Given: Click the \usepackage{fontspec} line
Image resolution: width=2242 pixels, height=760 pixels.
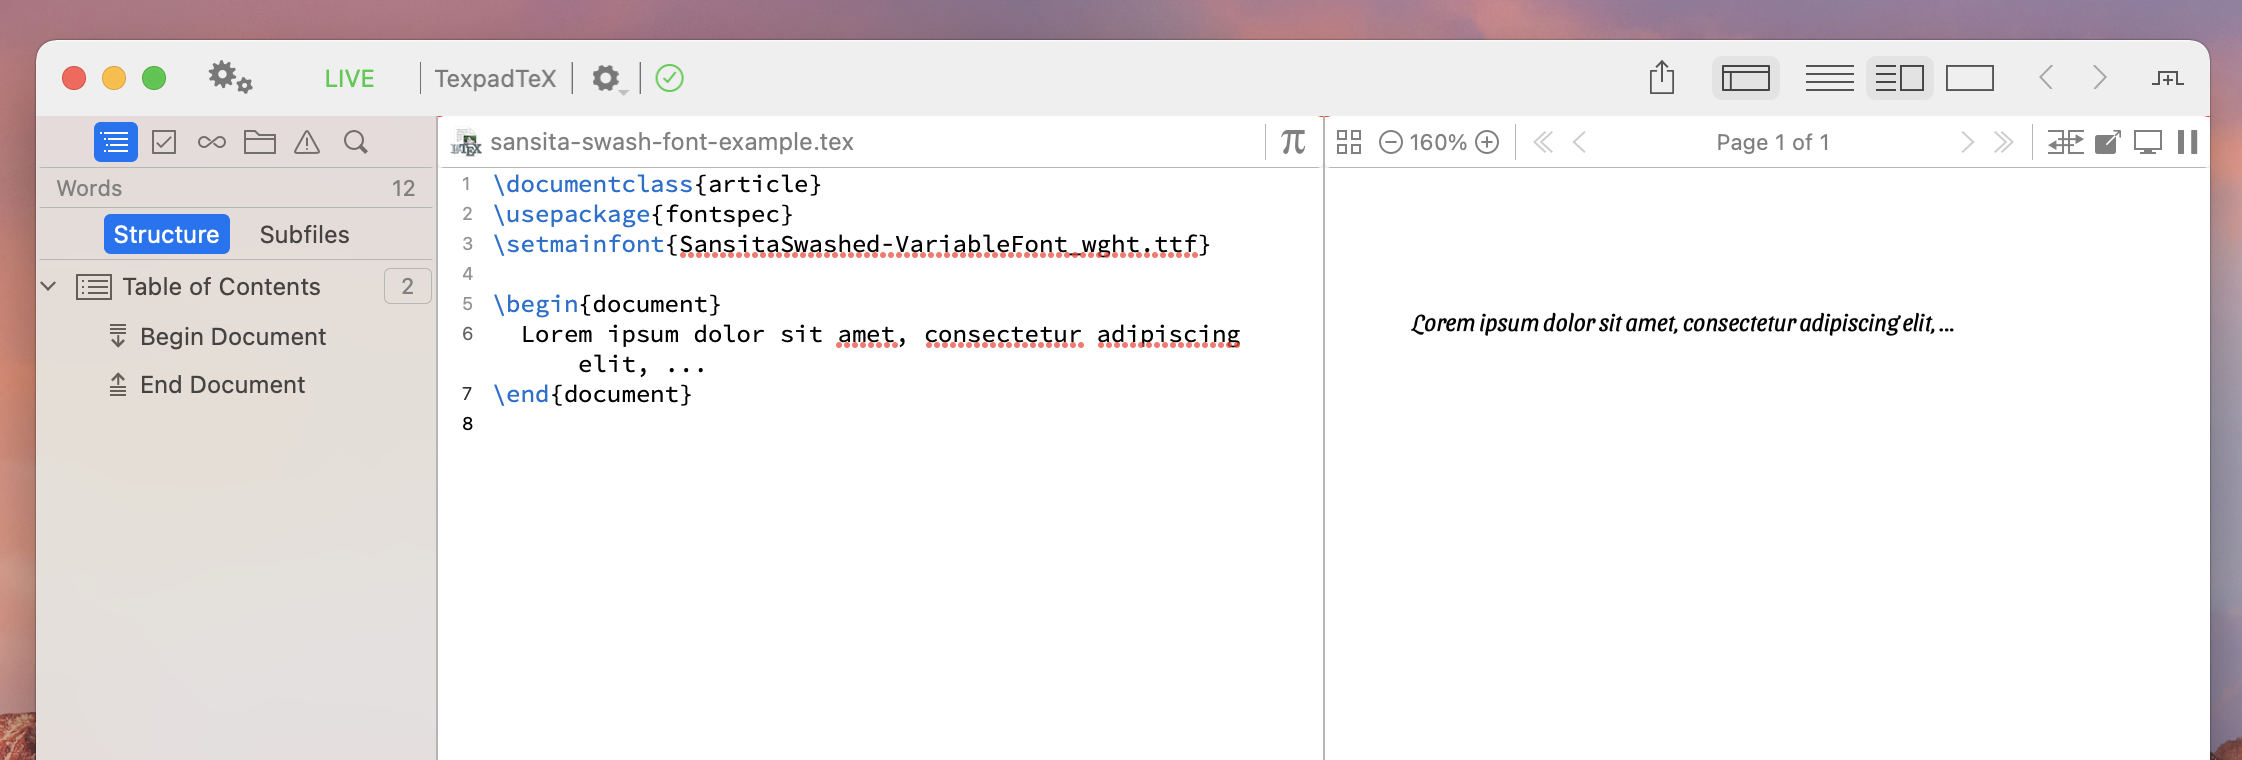Looking at the screenshot, I should tap(643, 214).
